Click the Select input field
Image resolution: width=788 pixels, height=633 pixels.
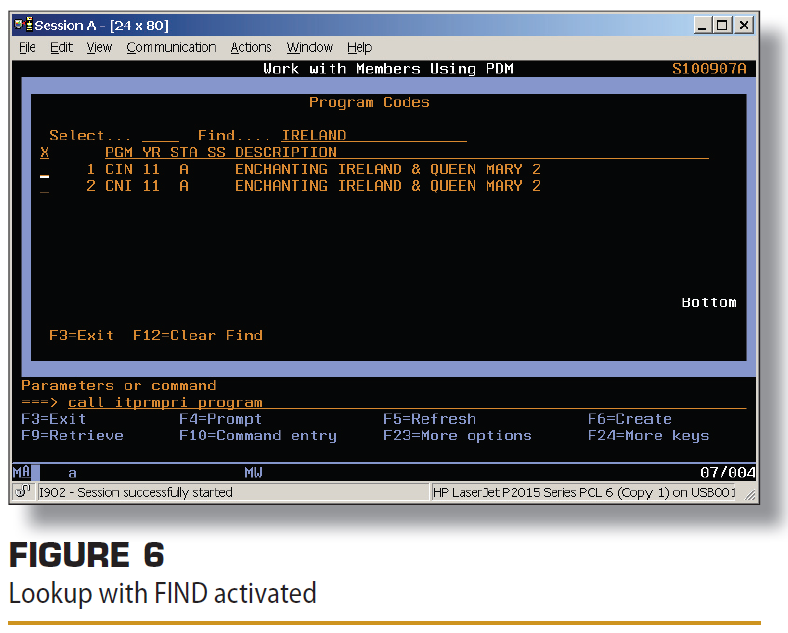tap(160, 136)
